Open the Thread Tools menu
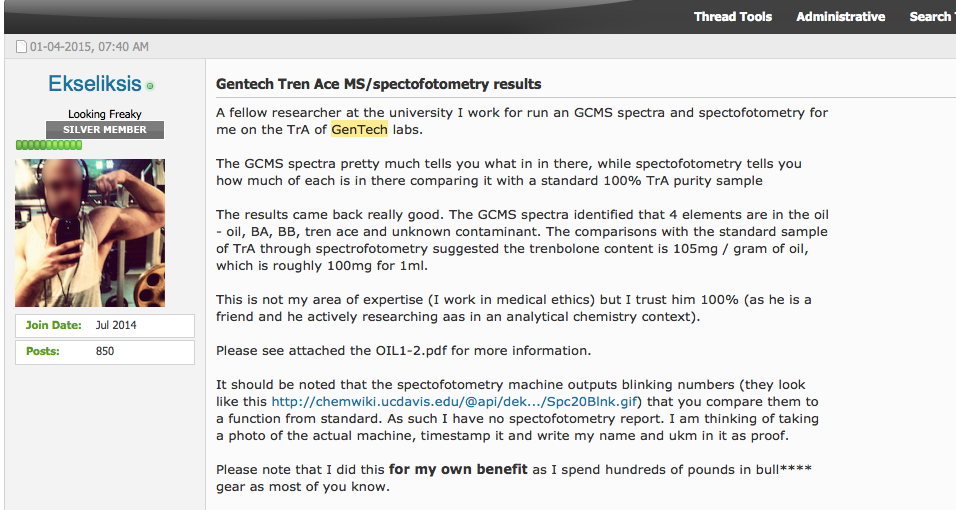This screenshot has width=956, height=510. (x=733, y=17)
